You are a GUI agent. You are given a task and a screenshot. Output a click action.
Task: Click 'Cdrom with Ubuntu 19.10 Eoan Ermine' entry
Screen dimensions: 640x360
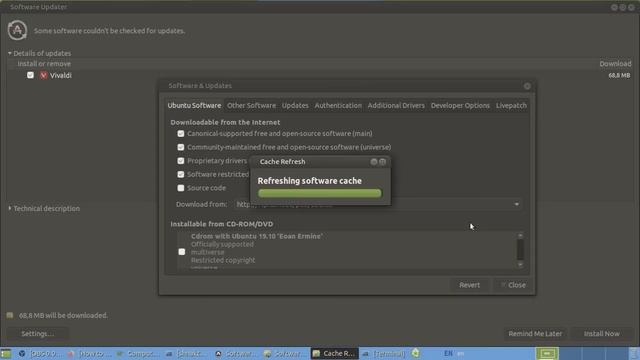[x=257, y=236]
